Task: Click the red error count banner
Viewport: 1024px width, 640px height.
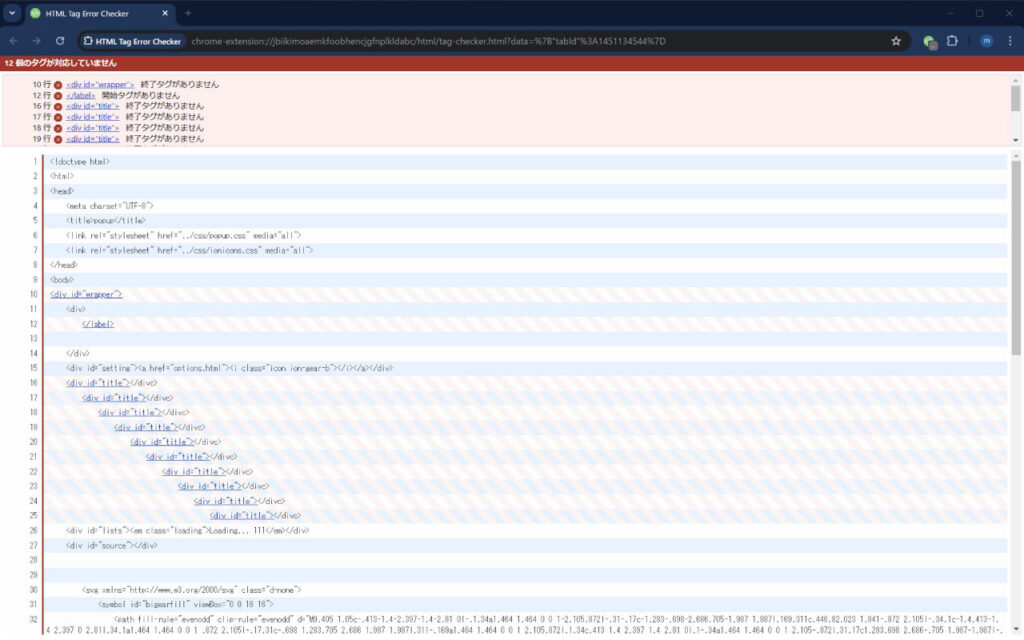Action: tap(512, 63)
